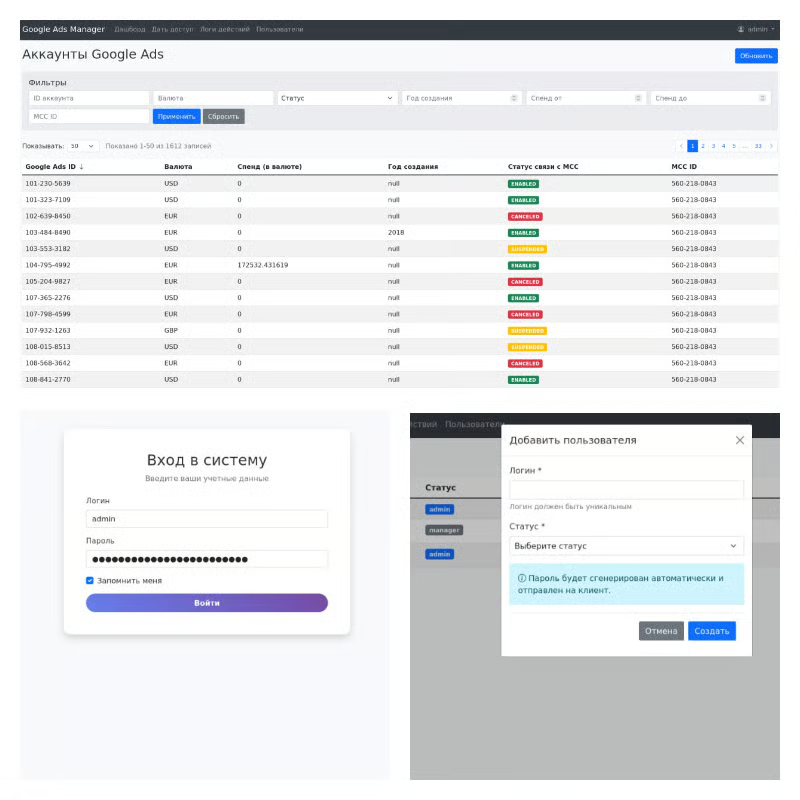Focus the Логин field in login form

point(207,519)
